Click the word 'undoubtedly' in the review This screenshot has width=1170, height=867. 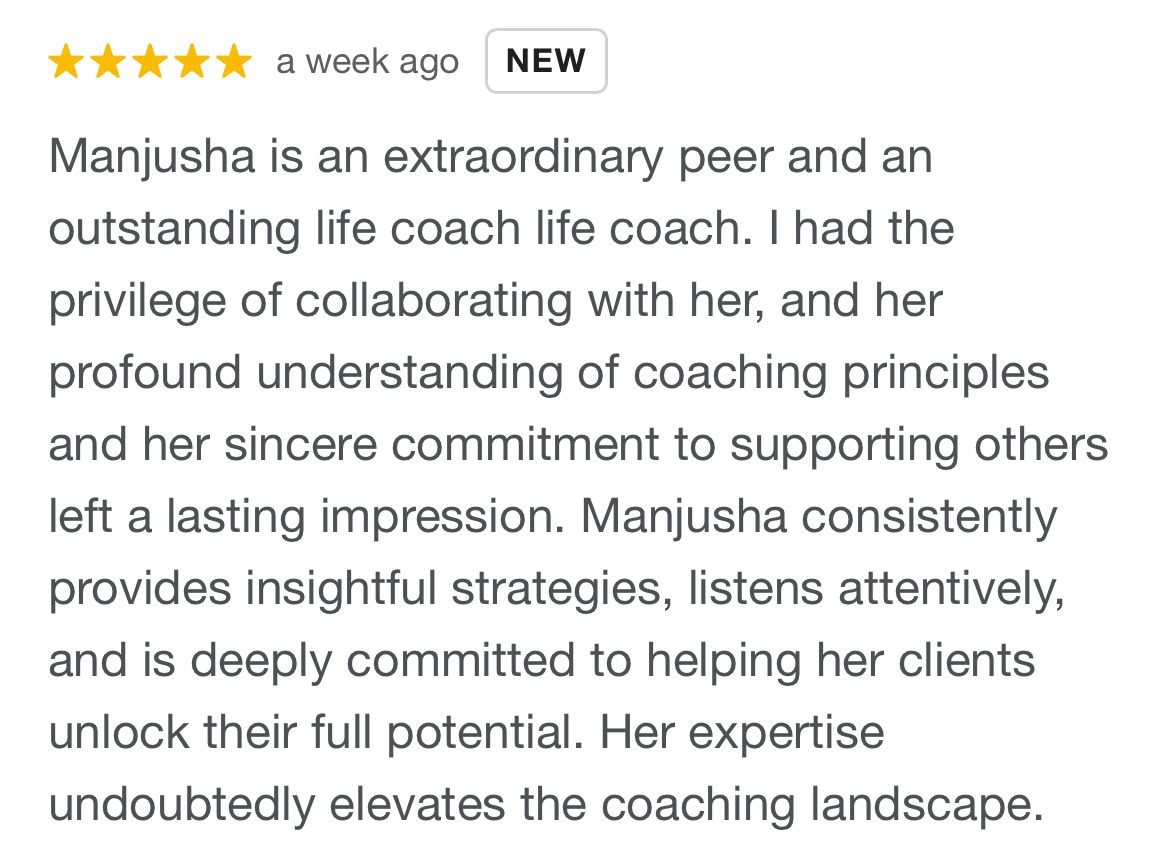click(182, 806)
